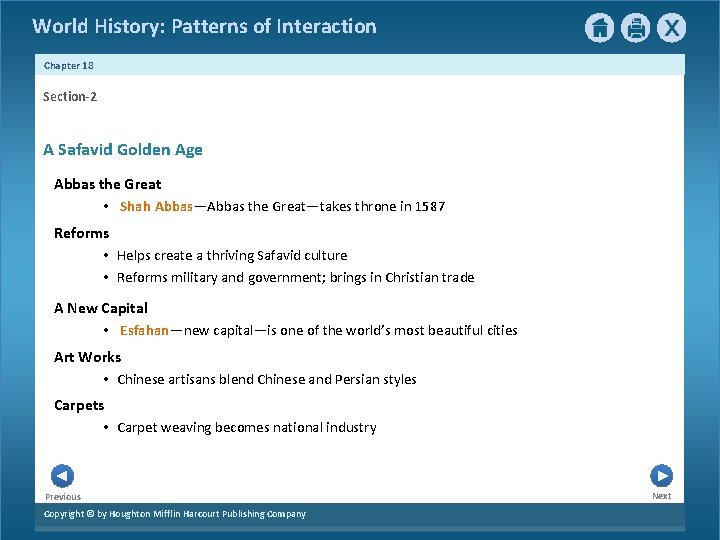Screen dimensions: 720x540
Task: Click the title World History: Patterns of Interaction
Action: [x=204, y=26]
